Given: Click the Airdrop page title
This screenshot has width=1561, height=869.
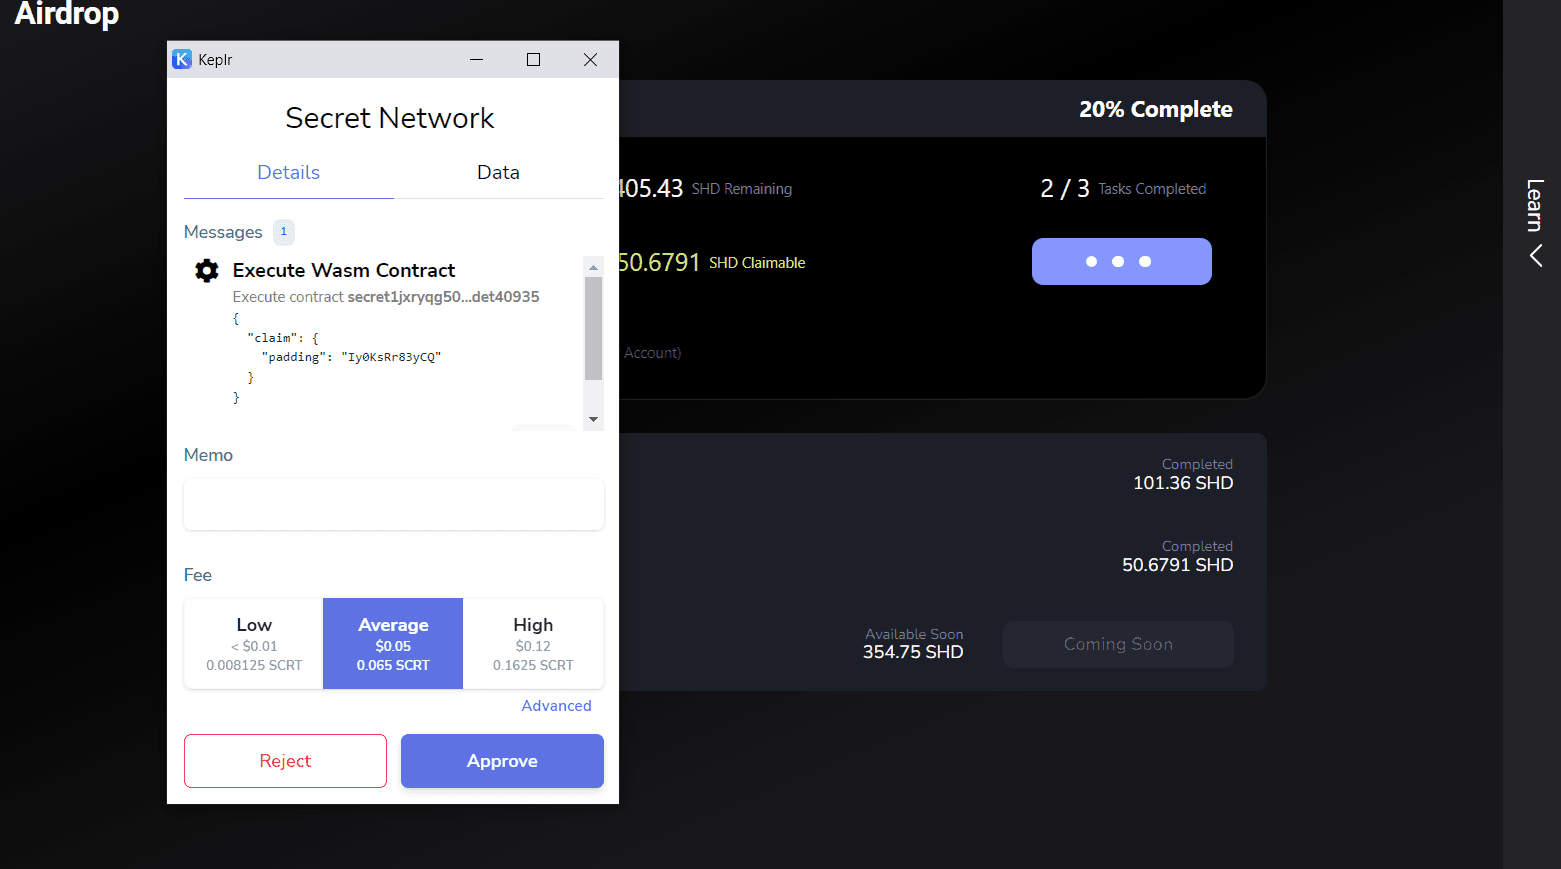Looking at the screenshot, I should pos(67,14).
